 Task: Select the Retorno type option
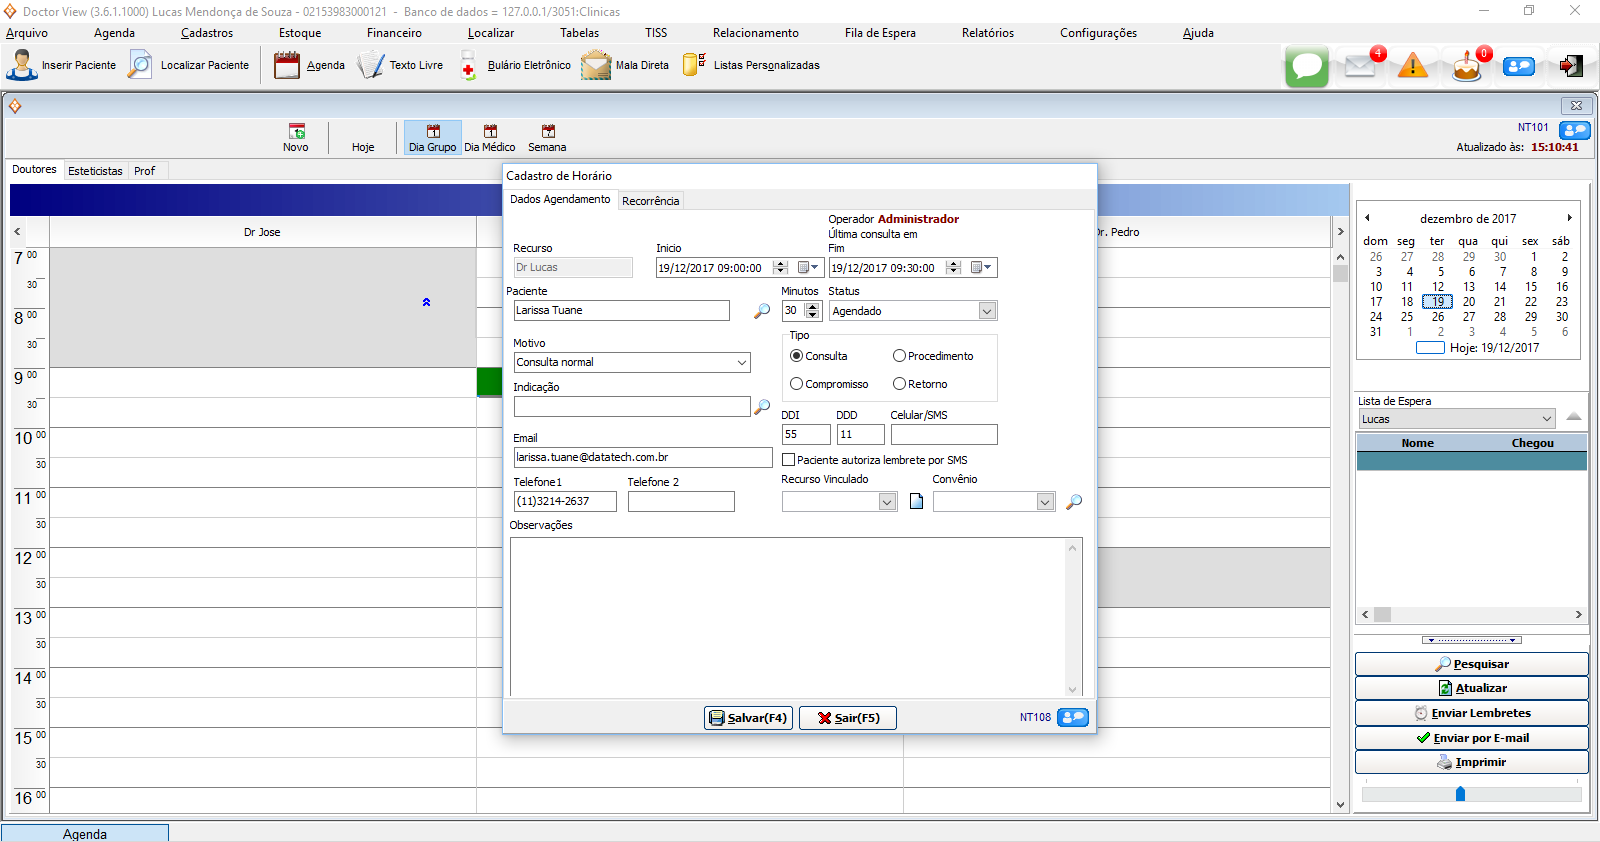click(x=900, y=384)
